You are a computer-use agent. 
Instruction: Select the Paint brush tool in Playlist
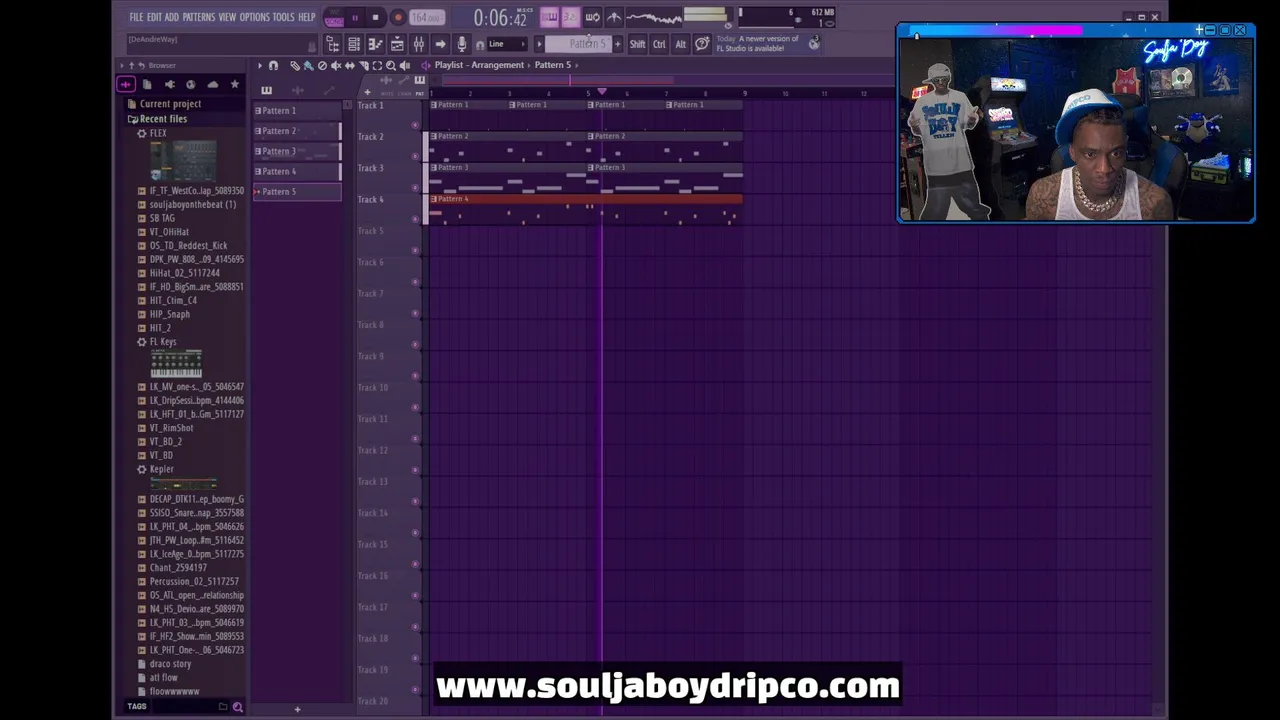pos(308,65)
